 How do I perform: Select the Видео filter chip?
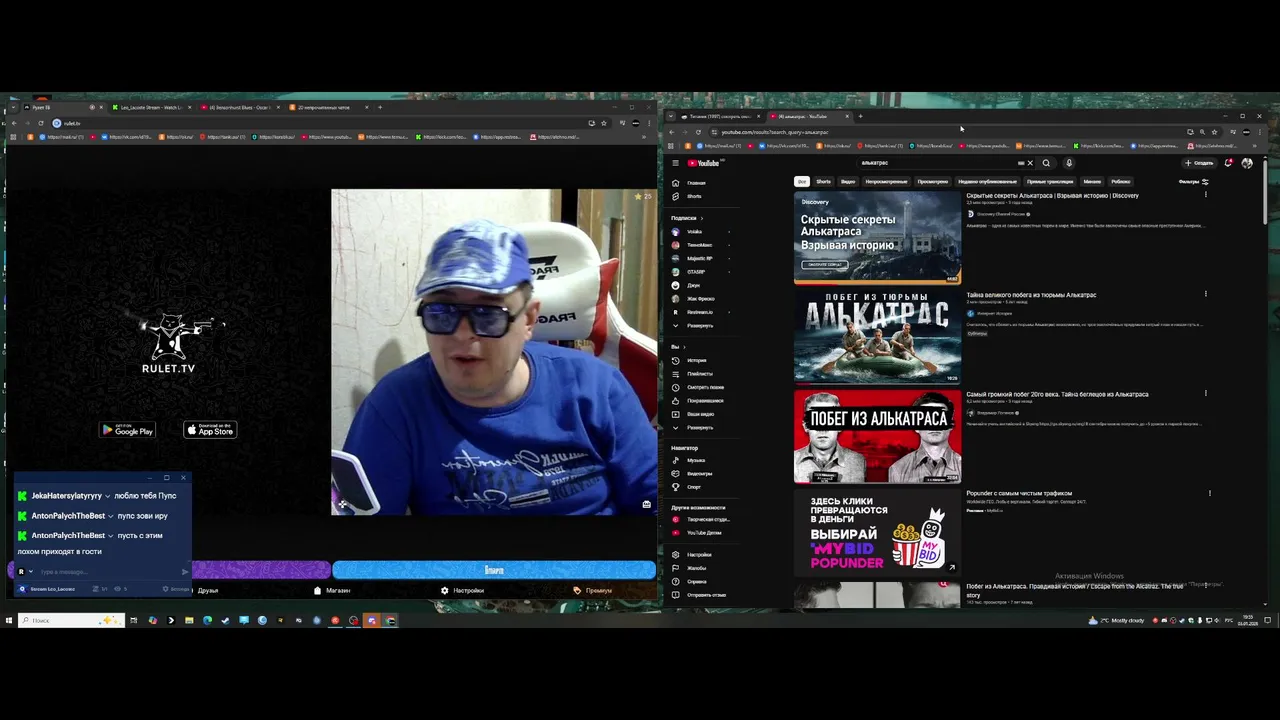pos(848,182)
